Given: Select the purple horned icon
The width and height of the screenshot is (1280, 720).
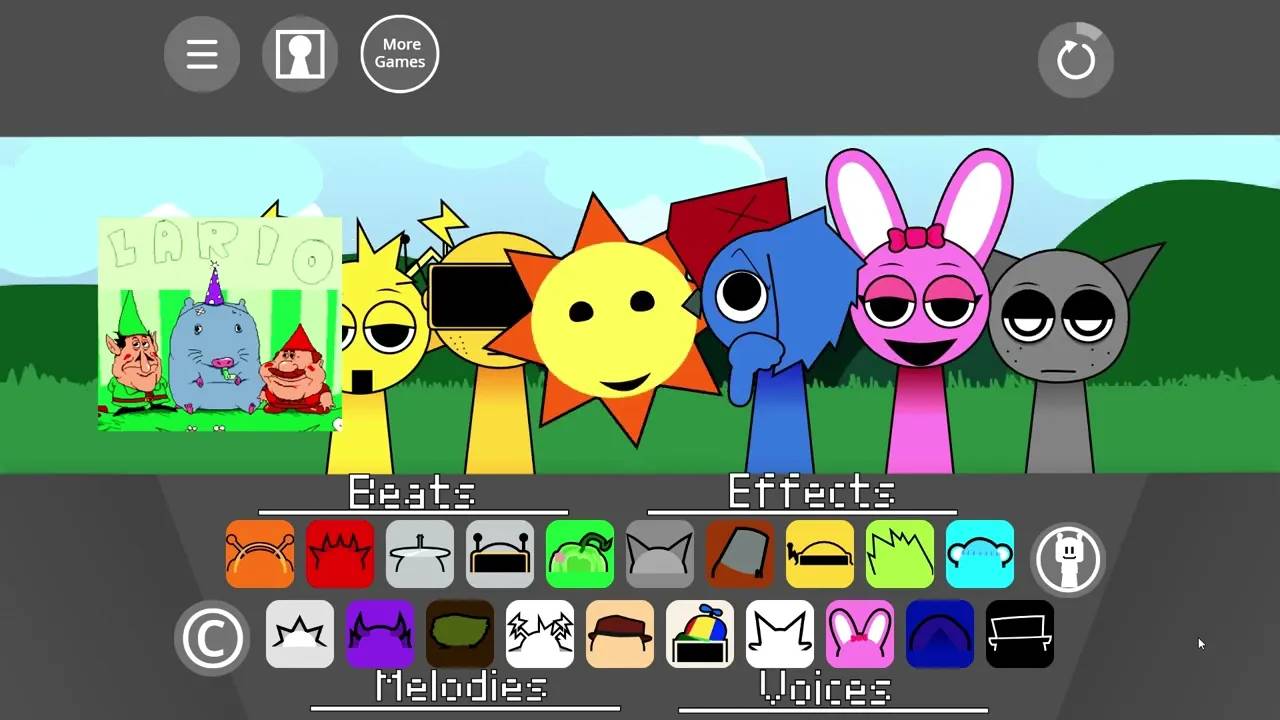Looking at the screenshot, I should pos(380,634).
